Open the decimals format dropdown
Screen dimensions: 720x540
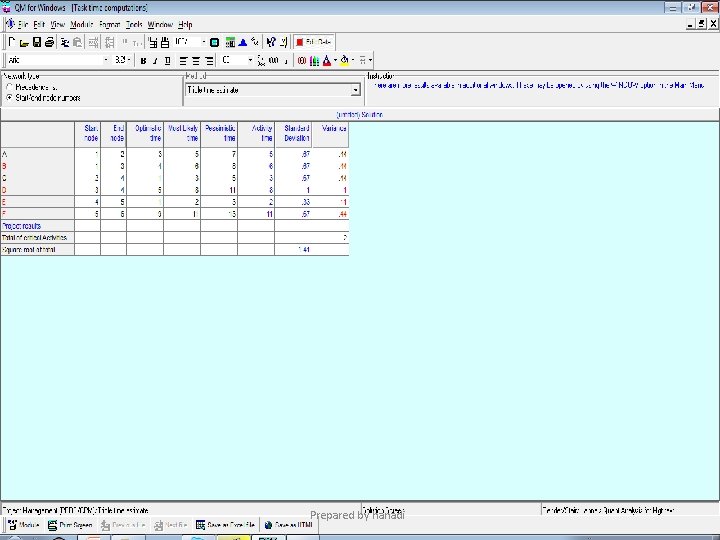(250, 60)
